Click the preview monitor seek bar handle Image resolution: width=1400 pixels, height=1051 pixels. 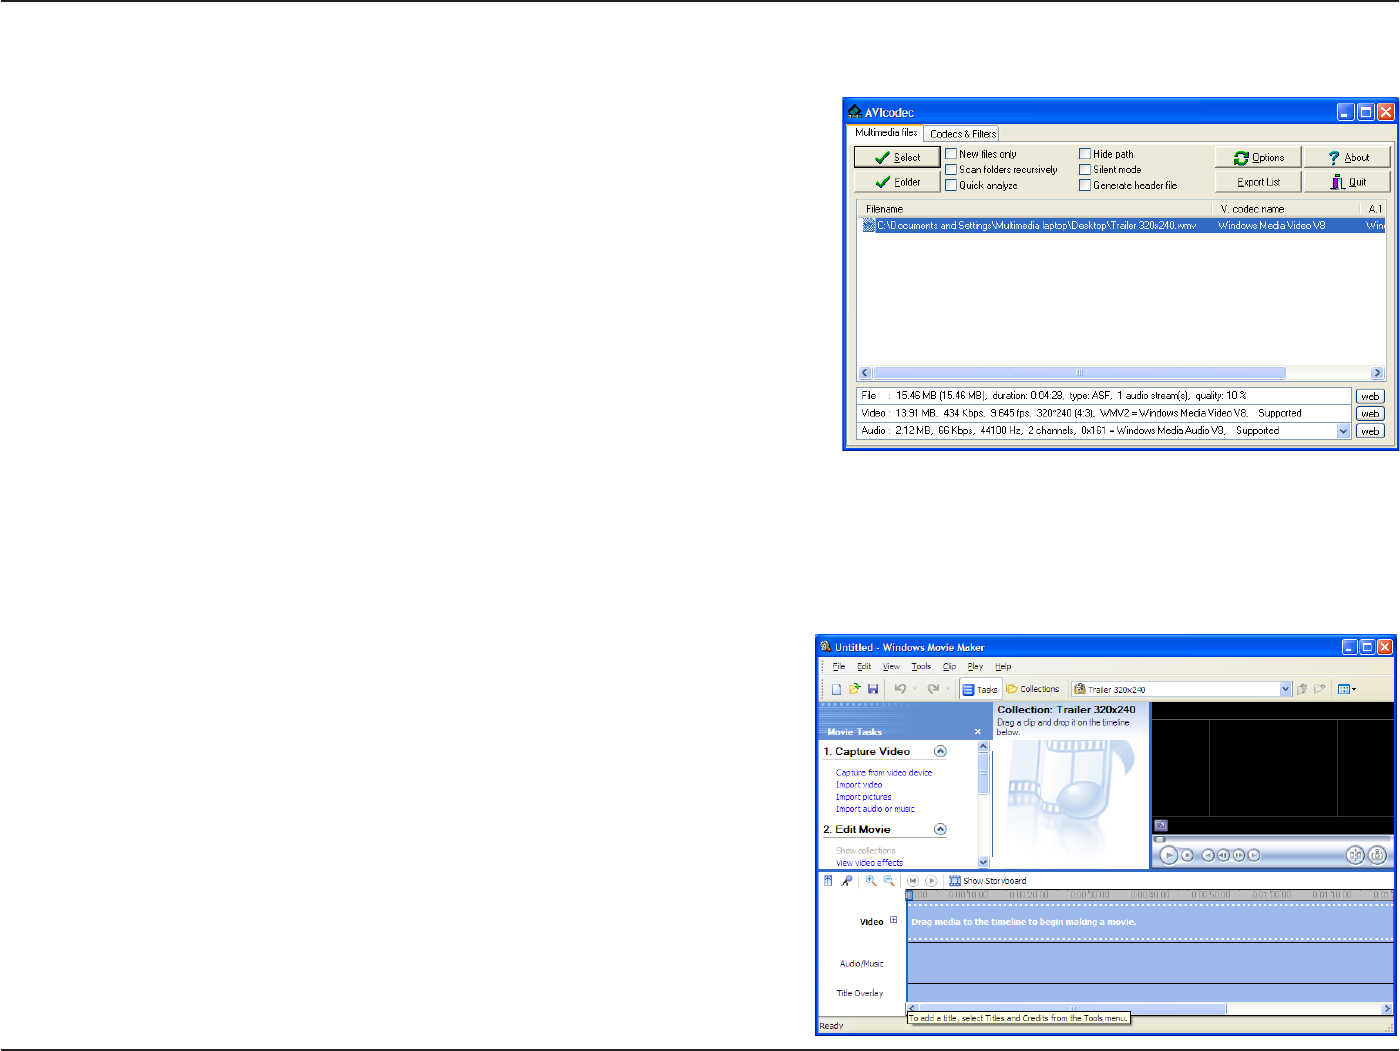(1160, 840)
